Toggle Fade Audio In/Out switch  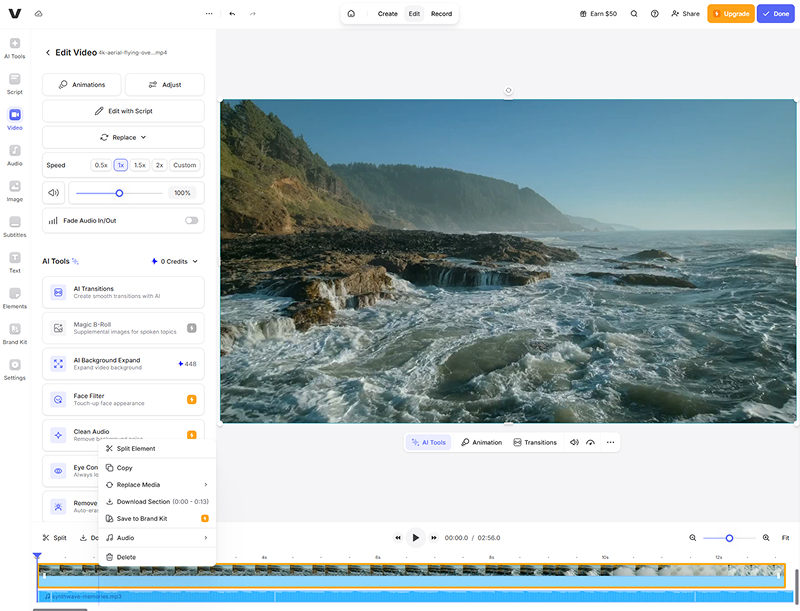point(191,220)
